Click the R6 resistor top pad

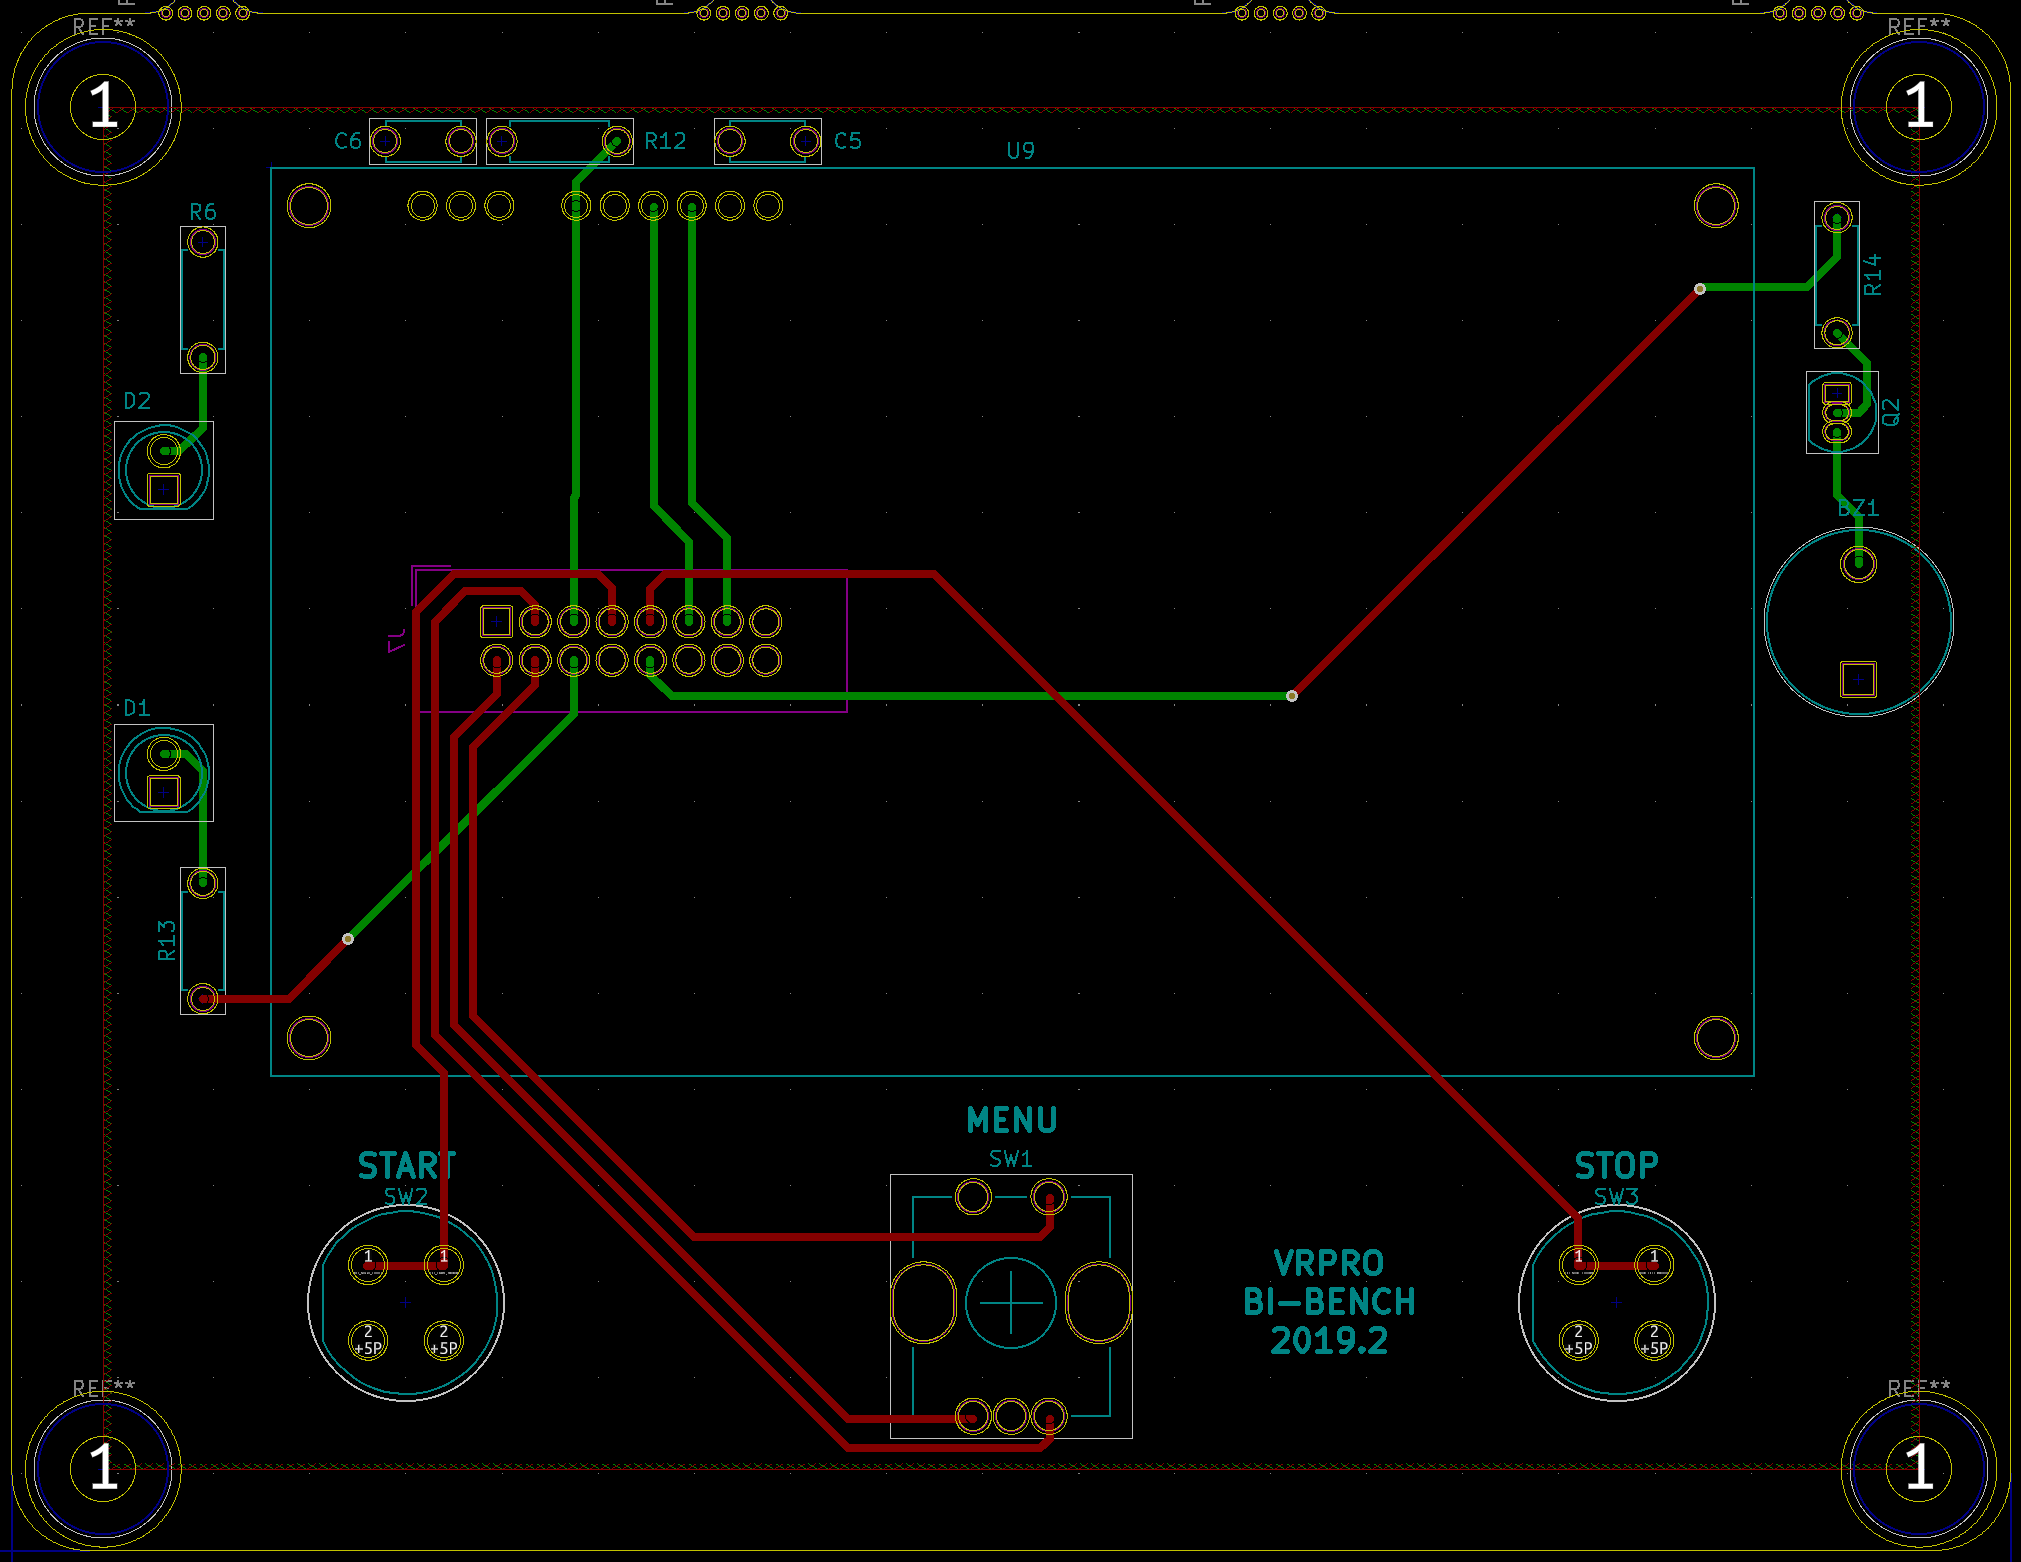(203, 242)
